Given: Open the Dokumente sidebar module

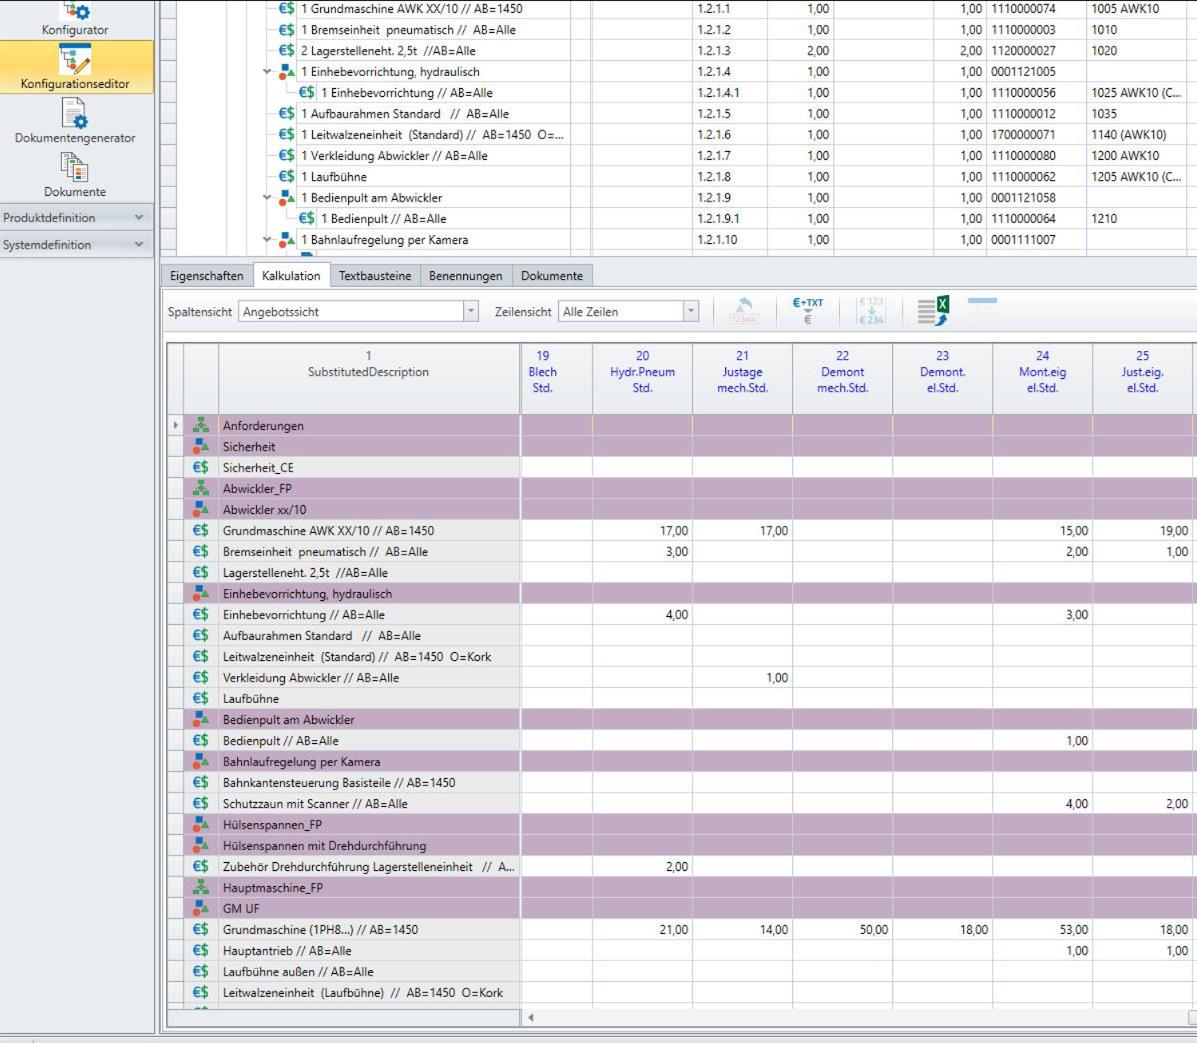Looking at the screenshot, I should tap(76, 174).
